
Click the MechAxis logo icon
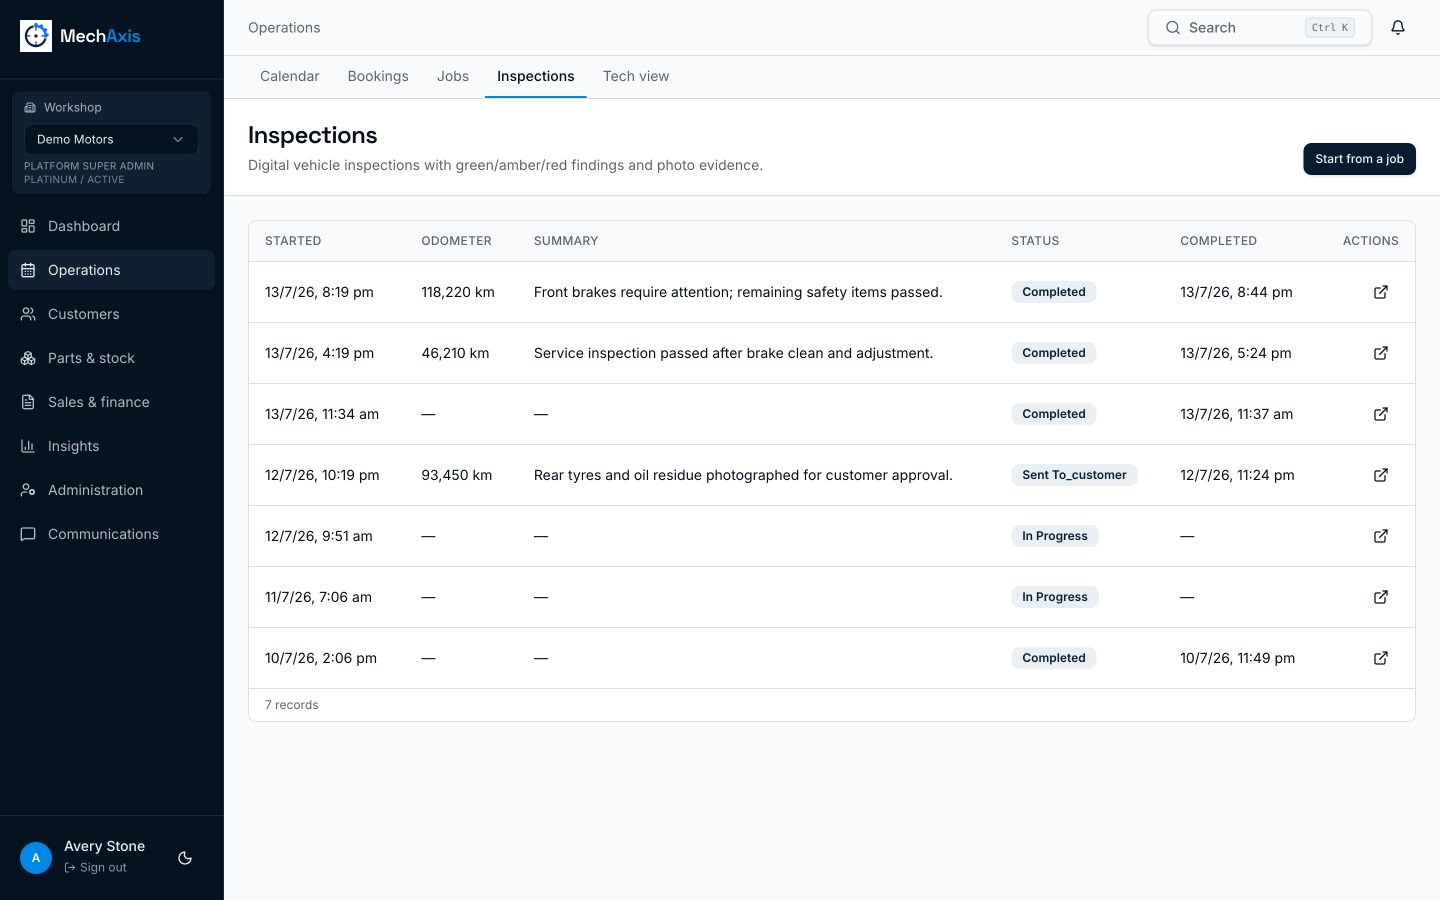coord(36,36)
